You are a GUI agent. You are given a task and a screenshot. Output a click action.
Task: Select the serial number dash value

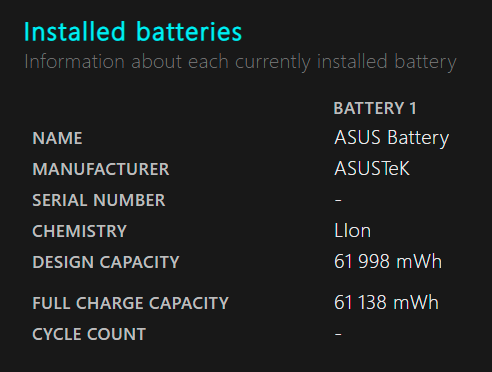pyautogui.click(x=338, y=200)
